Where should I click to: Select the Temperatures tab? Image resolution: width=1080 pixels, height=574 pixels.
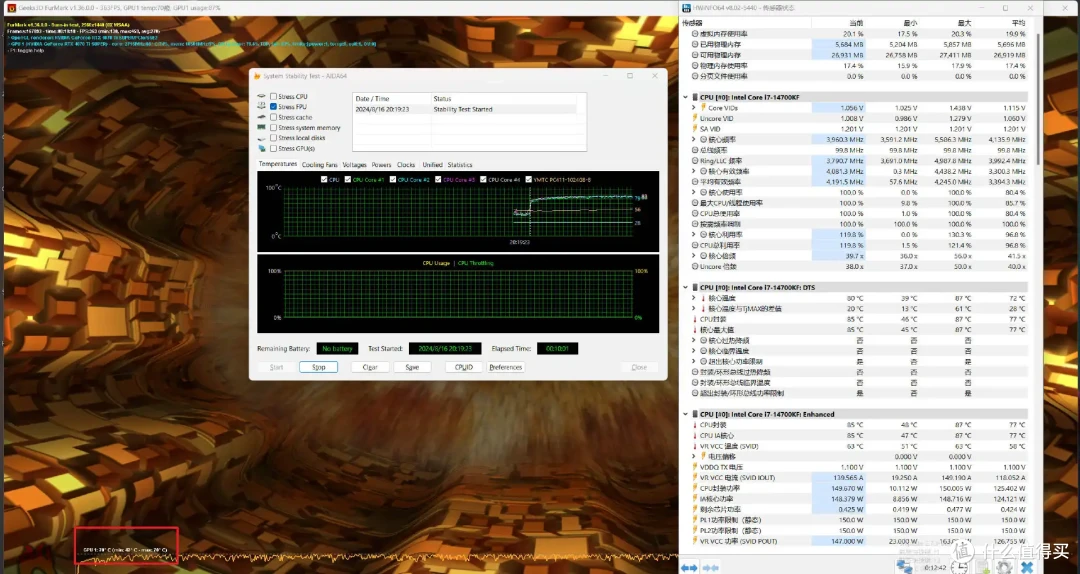click(278, 164)
